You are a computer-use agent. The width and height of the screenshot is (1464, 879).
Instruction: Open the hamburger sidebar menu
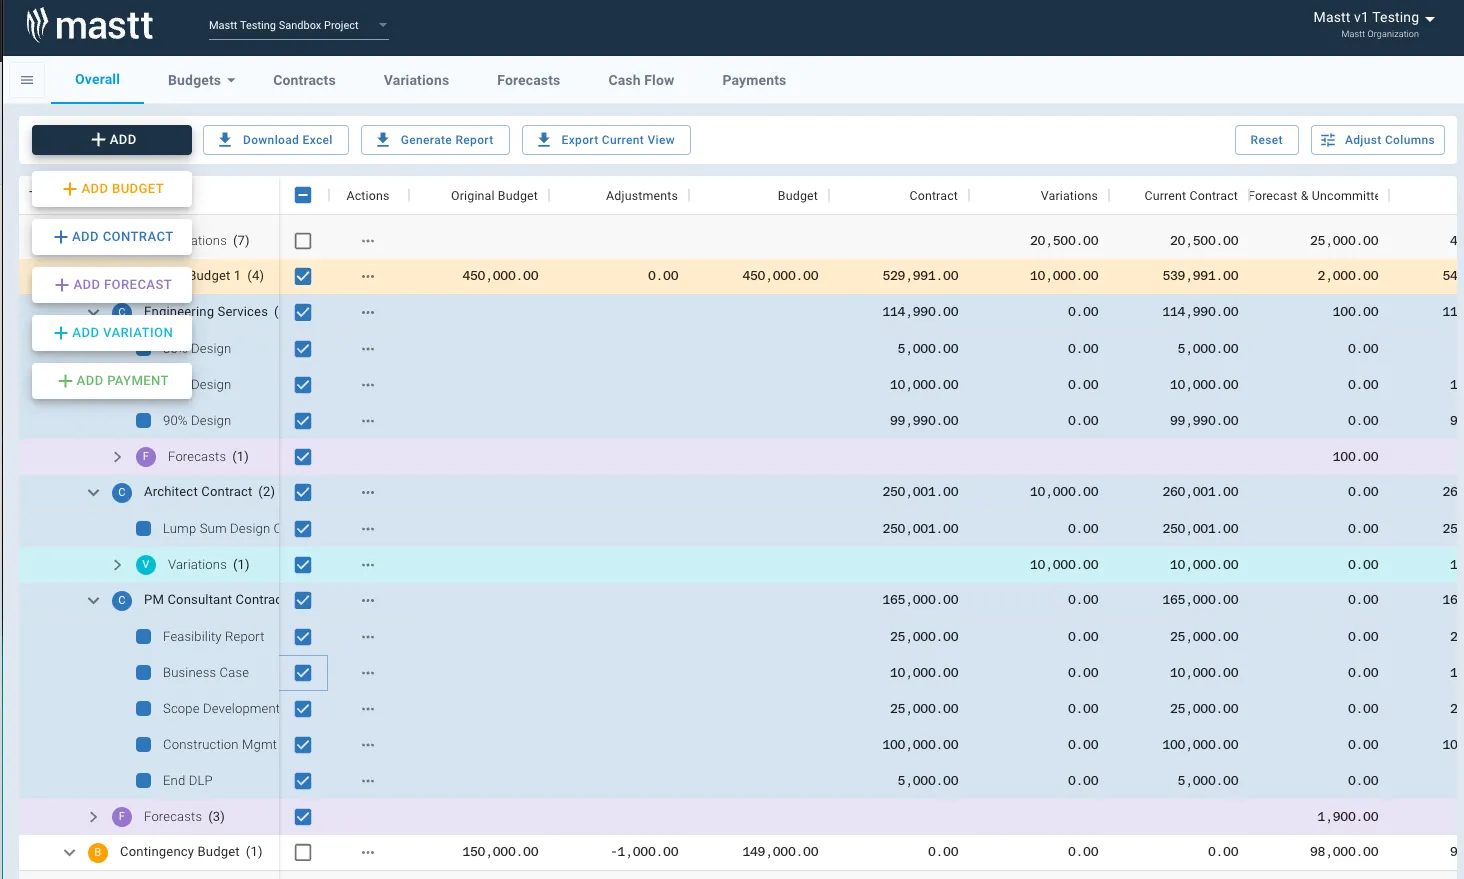click(27, 80)
